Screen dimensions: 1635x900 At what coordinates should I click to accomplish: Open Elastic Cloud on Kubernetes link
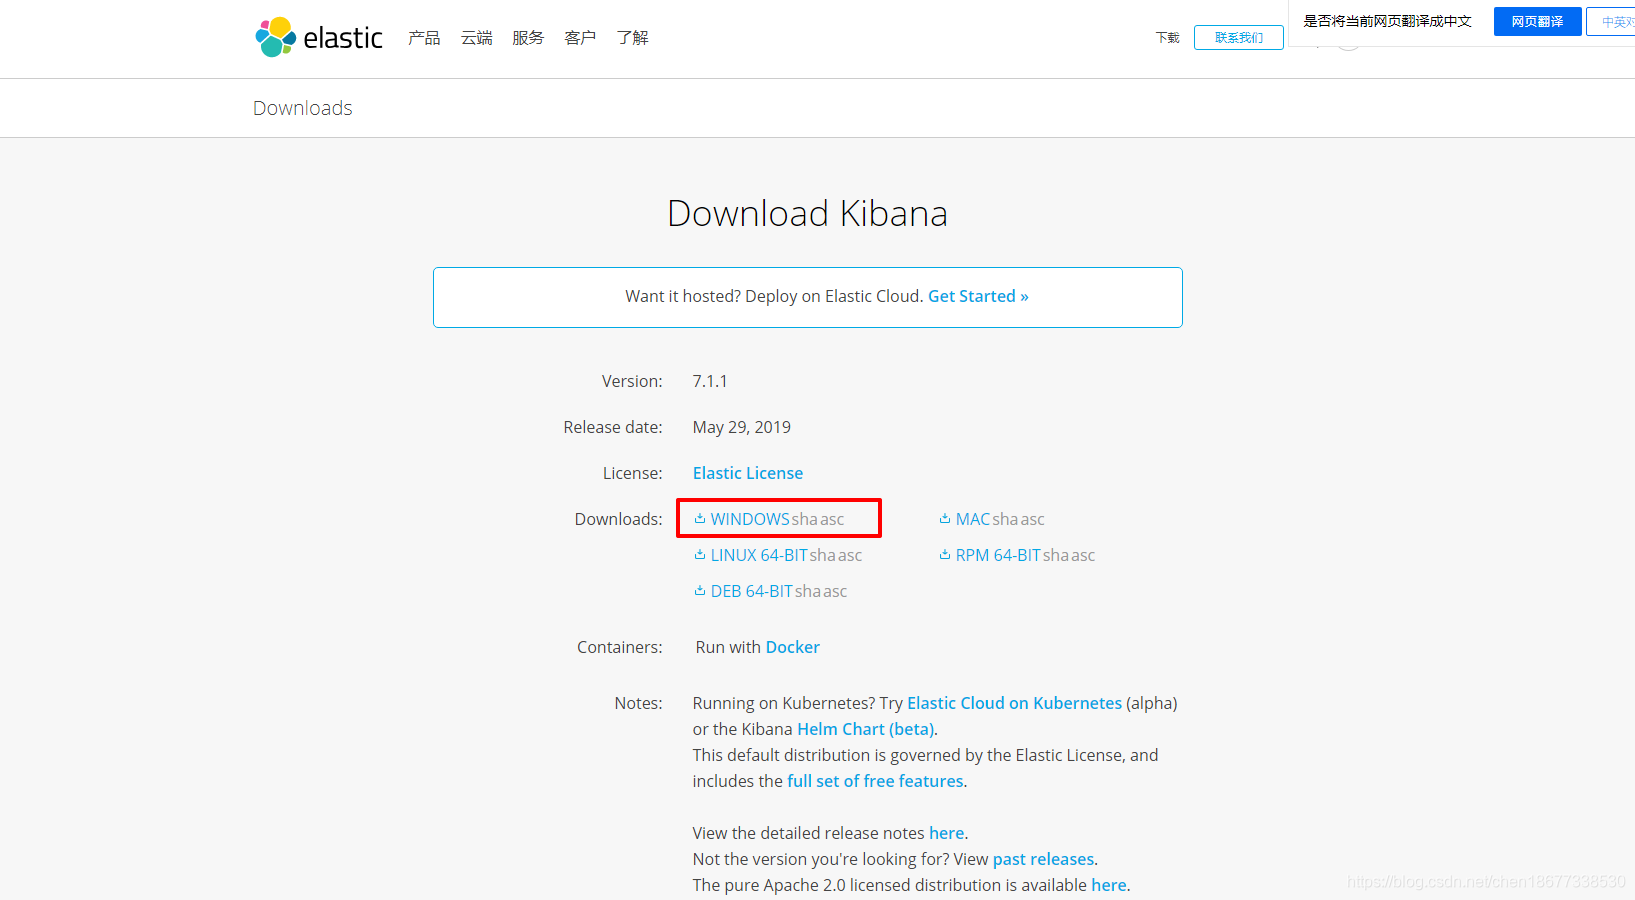point(1014,703)
